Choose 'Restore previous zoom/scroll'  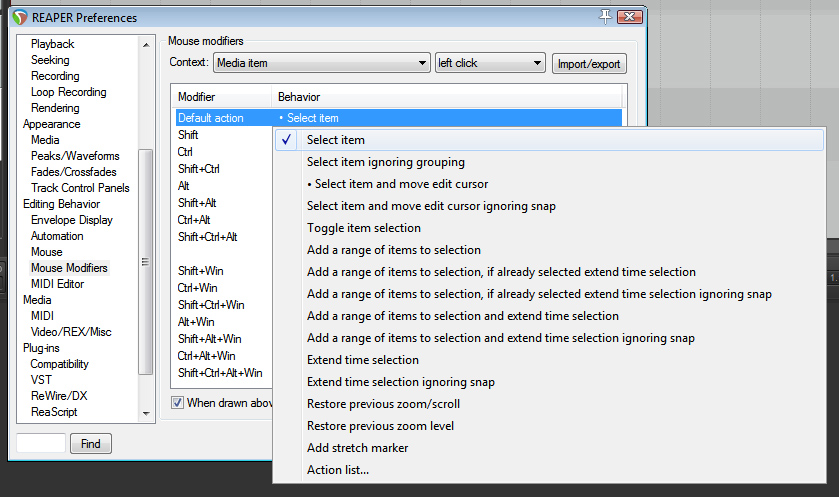coord(550,403)
